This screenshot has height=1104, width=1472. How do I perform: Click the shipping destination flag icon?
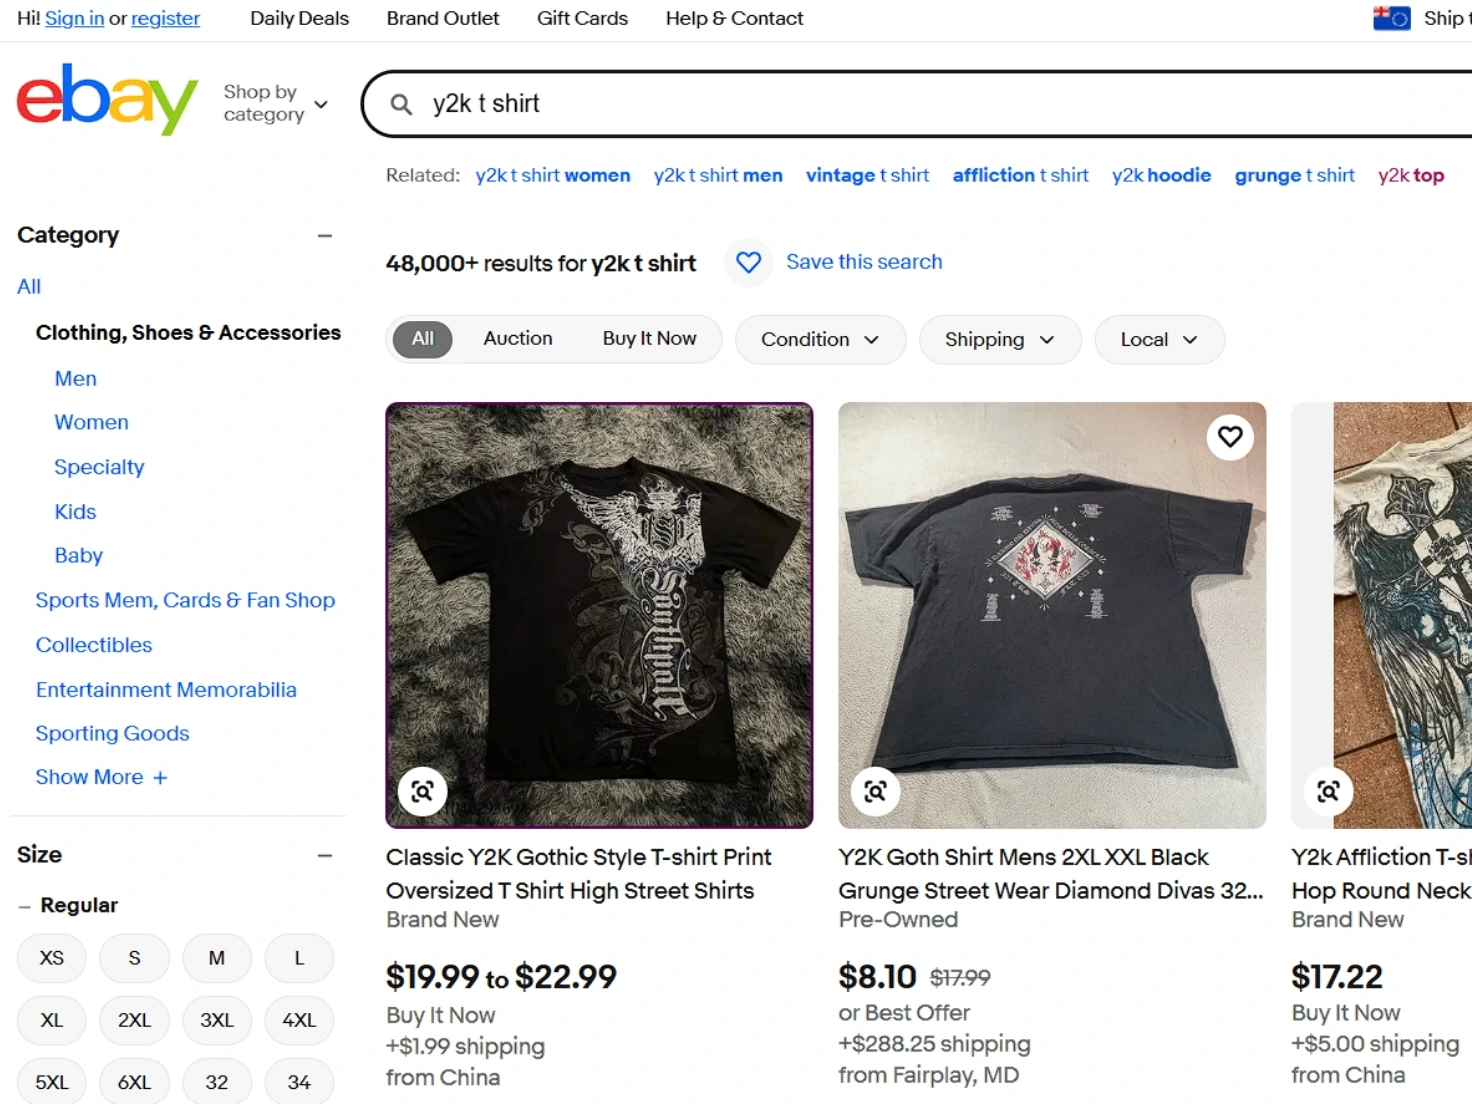tap(1391, 18)
